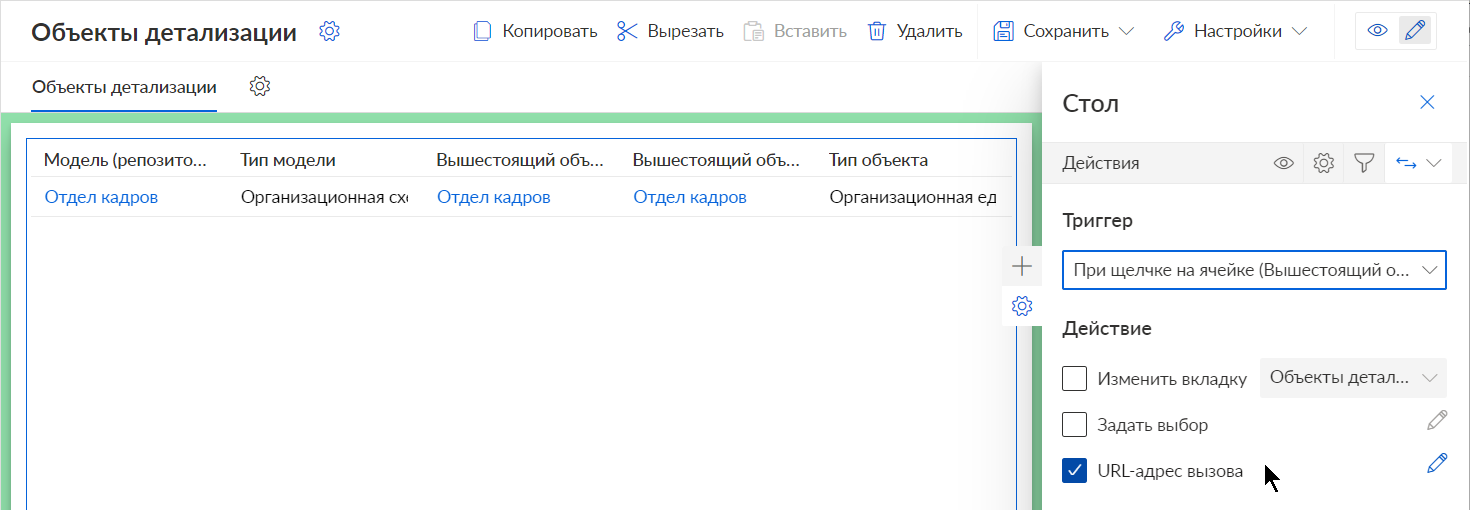The image size is (1470, 510).
Task: Check the Изменить вкладку checkbox
Action: point(1074,378)
